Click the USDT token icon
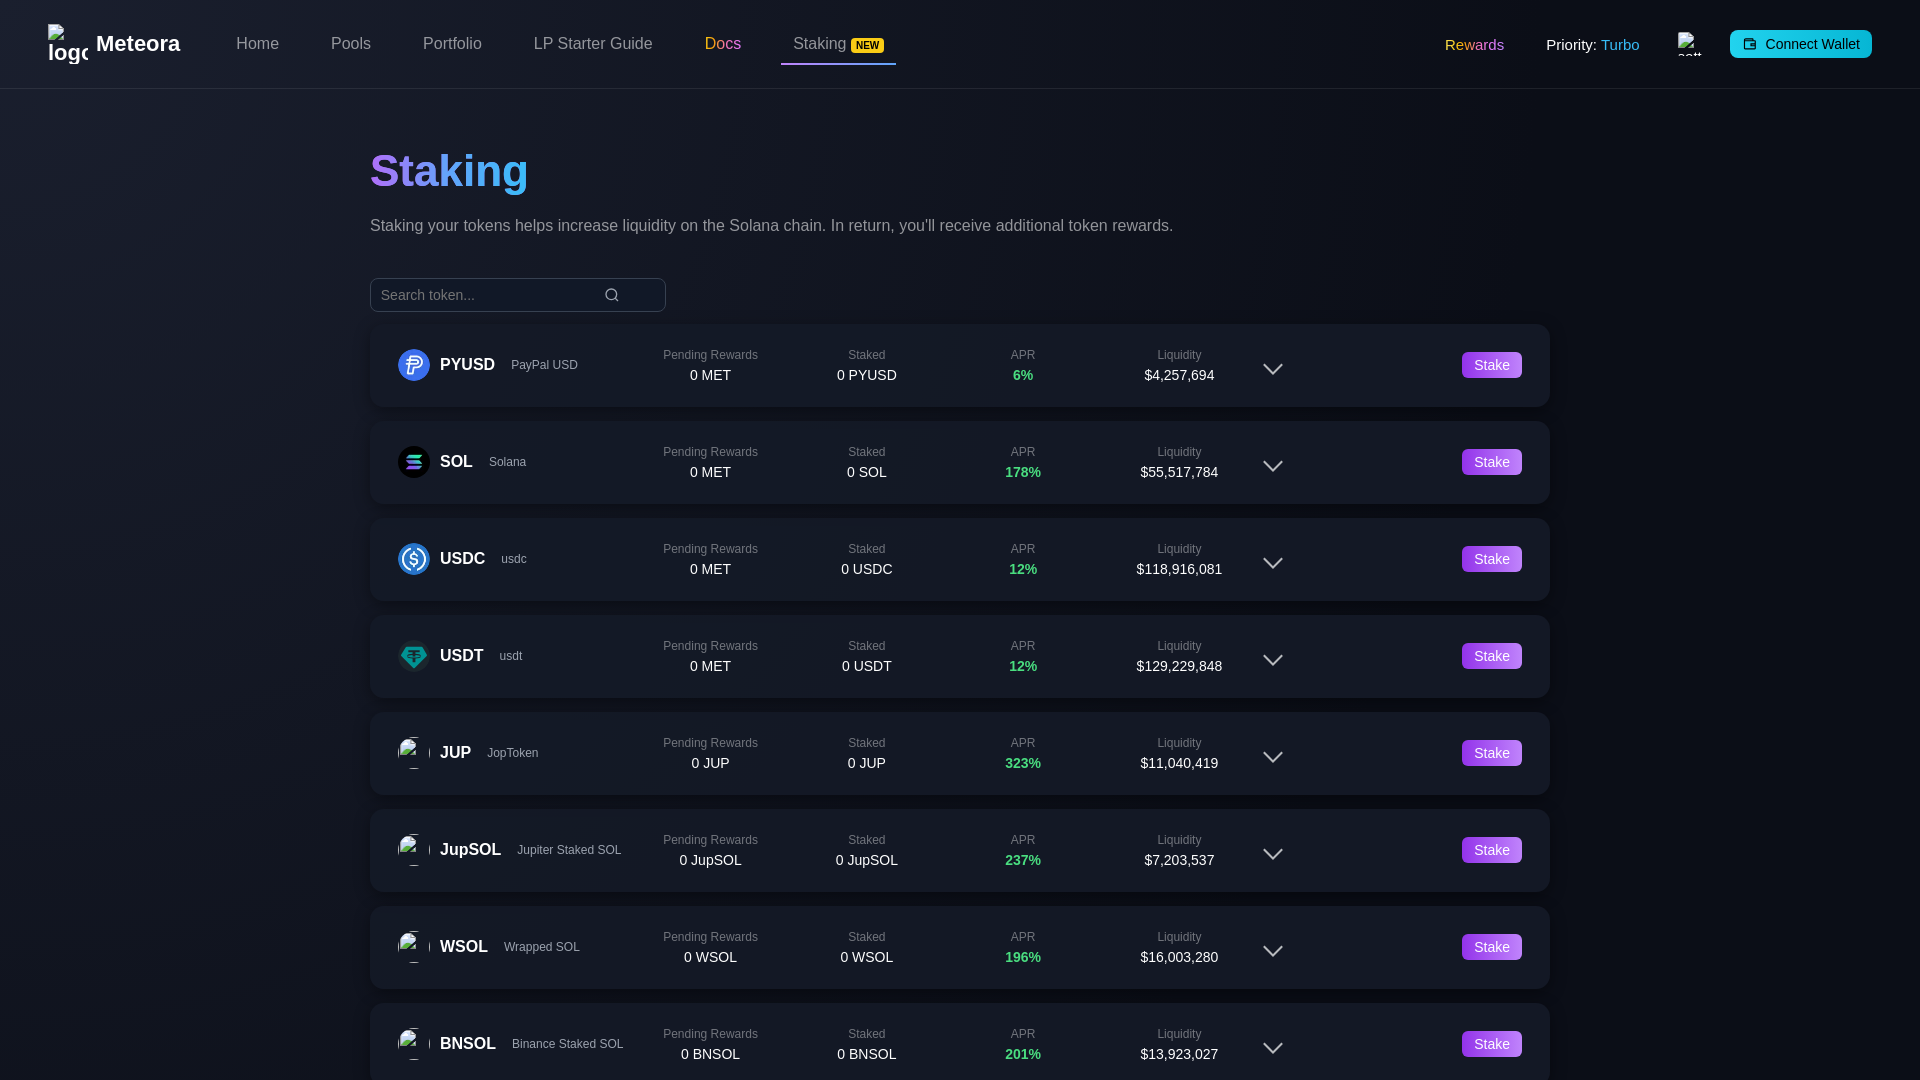 (414, 656)
